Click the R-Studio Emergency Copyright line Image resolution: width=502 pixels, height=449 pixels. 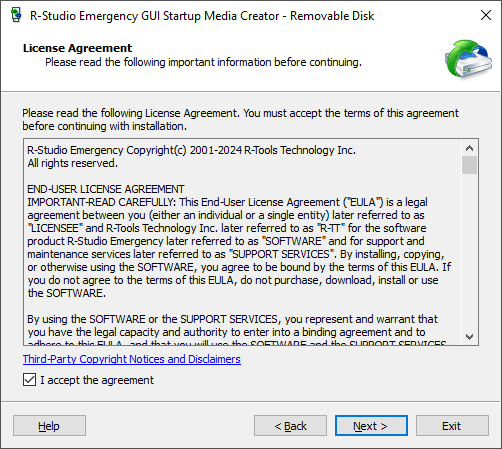tap(191, 150)
